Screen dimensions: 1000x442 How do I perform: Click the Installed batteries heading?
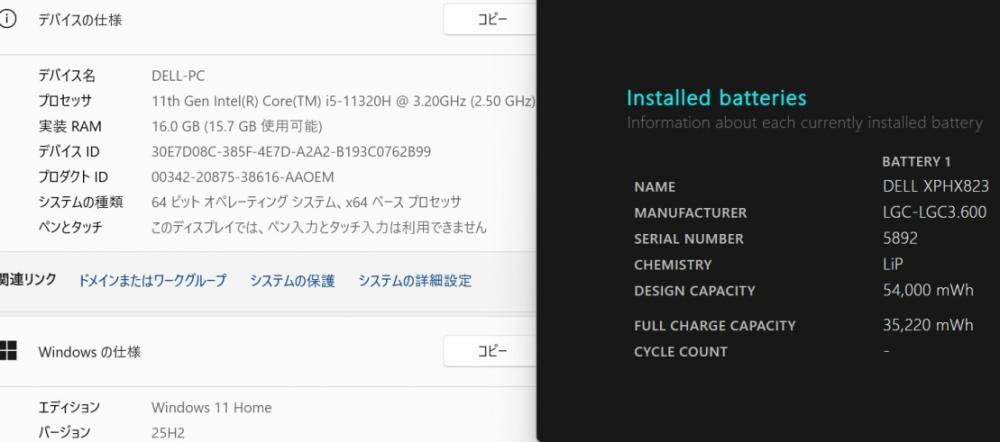(716, 98)
